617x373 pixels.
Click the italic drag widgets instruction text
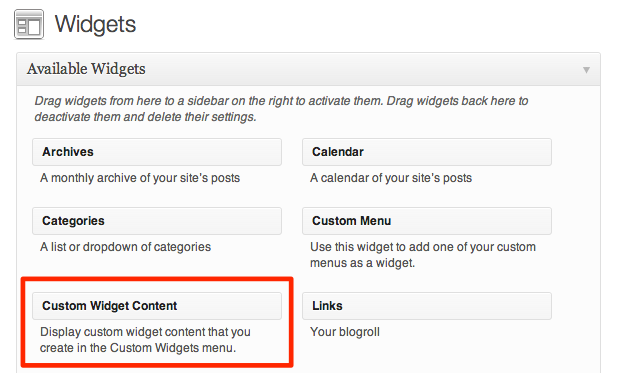pos(281,109)
